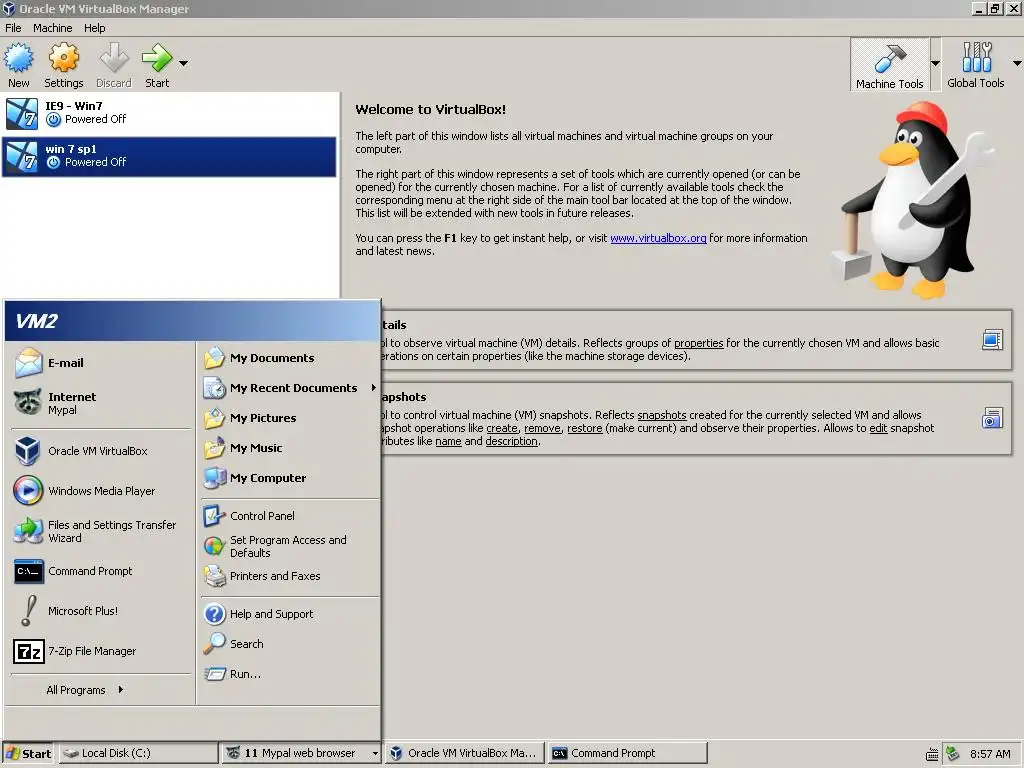Click the Snapshots camera tool icon
The width and height of the screenshot is (1024, 768).
click(992, 418)
